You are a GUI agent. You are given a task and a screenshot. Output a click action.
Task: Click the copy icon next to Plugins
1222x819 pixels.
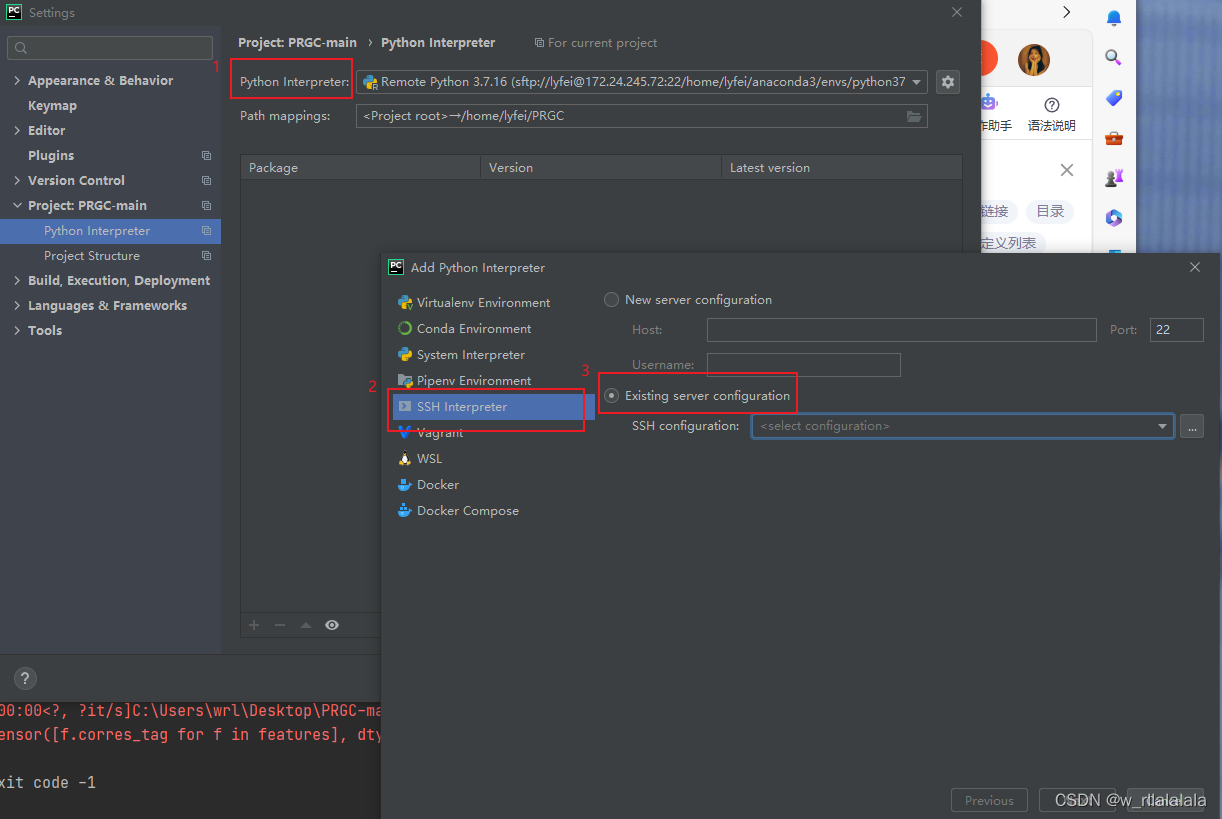[x=207, y=156]
